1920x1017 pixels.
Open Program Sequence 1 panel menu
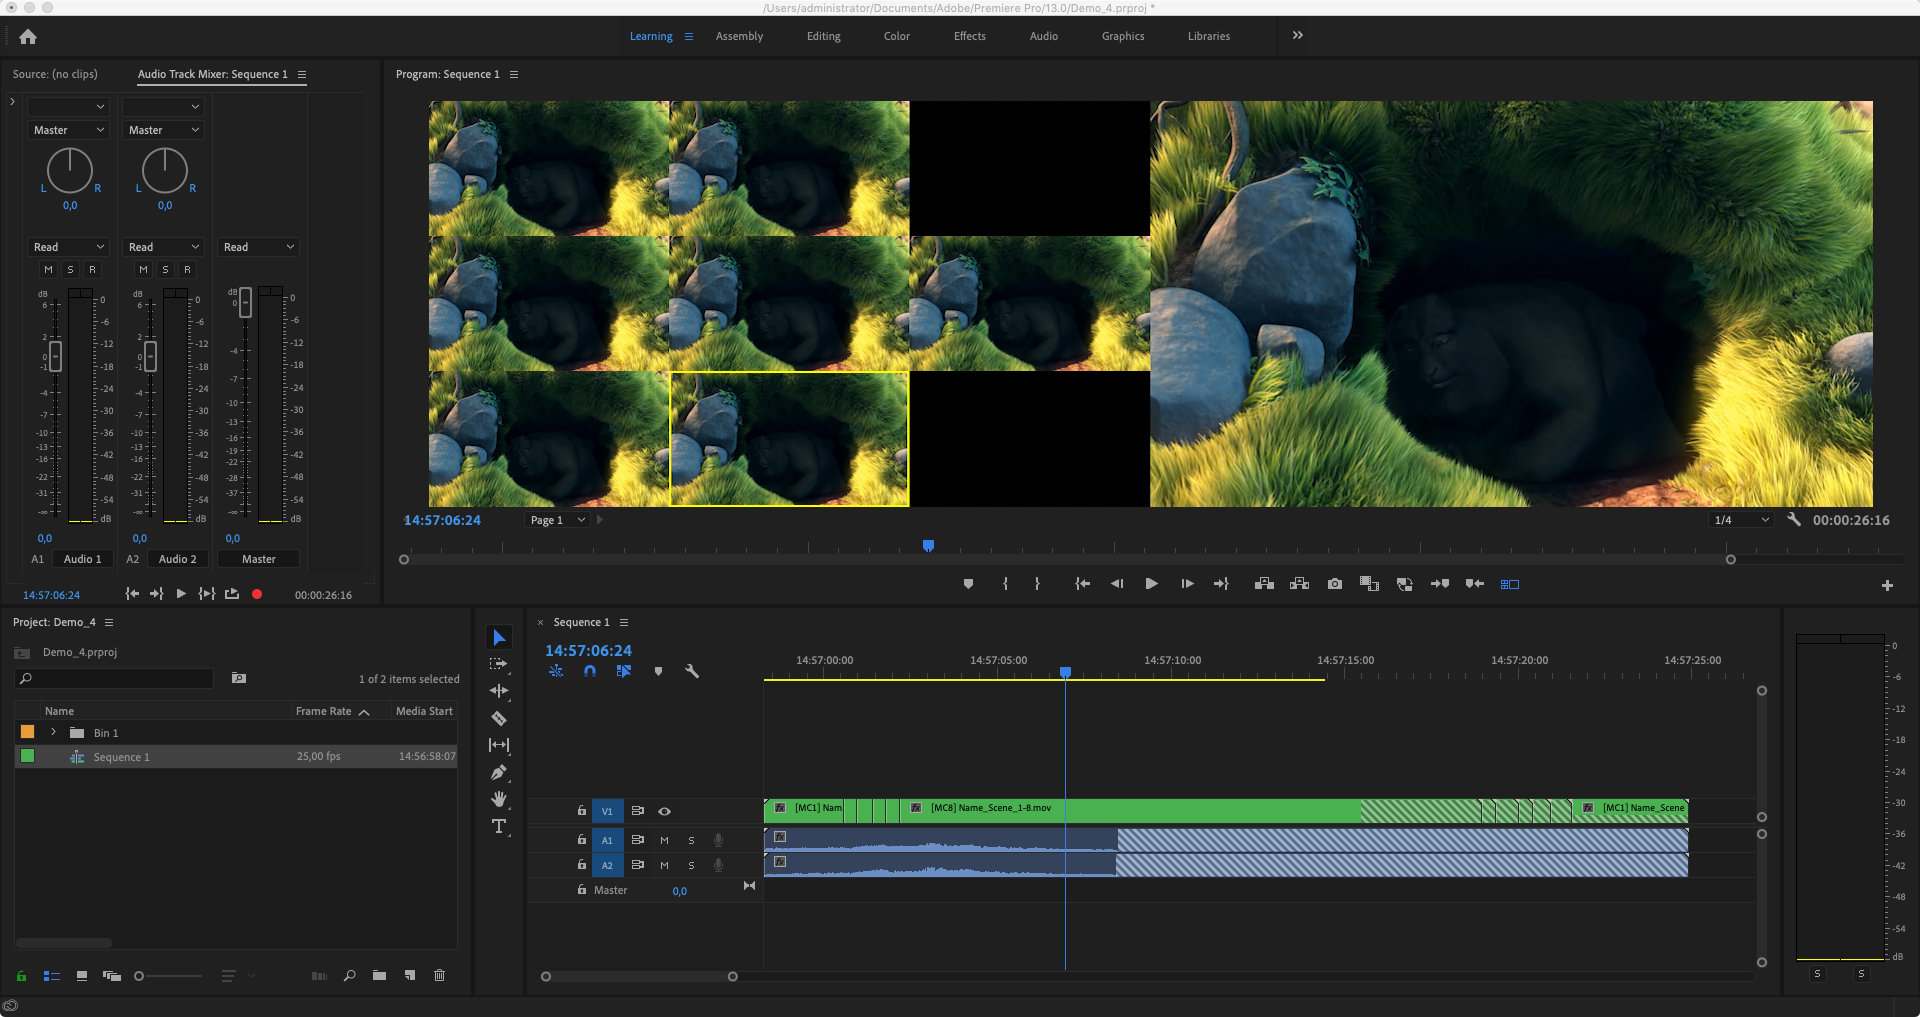[x=514, y=74]
